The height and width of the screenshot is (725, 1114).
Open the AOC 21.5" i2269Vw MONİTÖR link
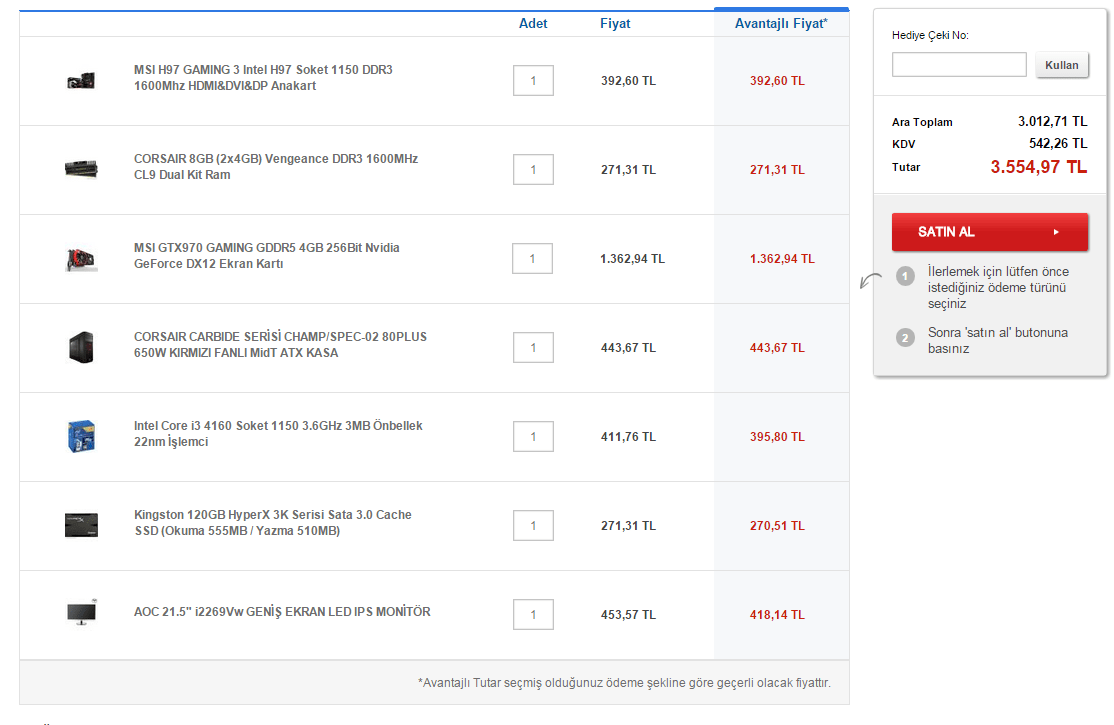coord(282,611)
